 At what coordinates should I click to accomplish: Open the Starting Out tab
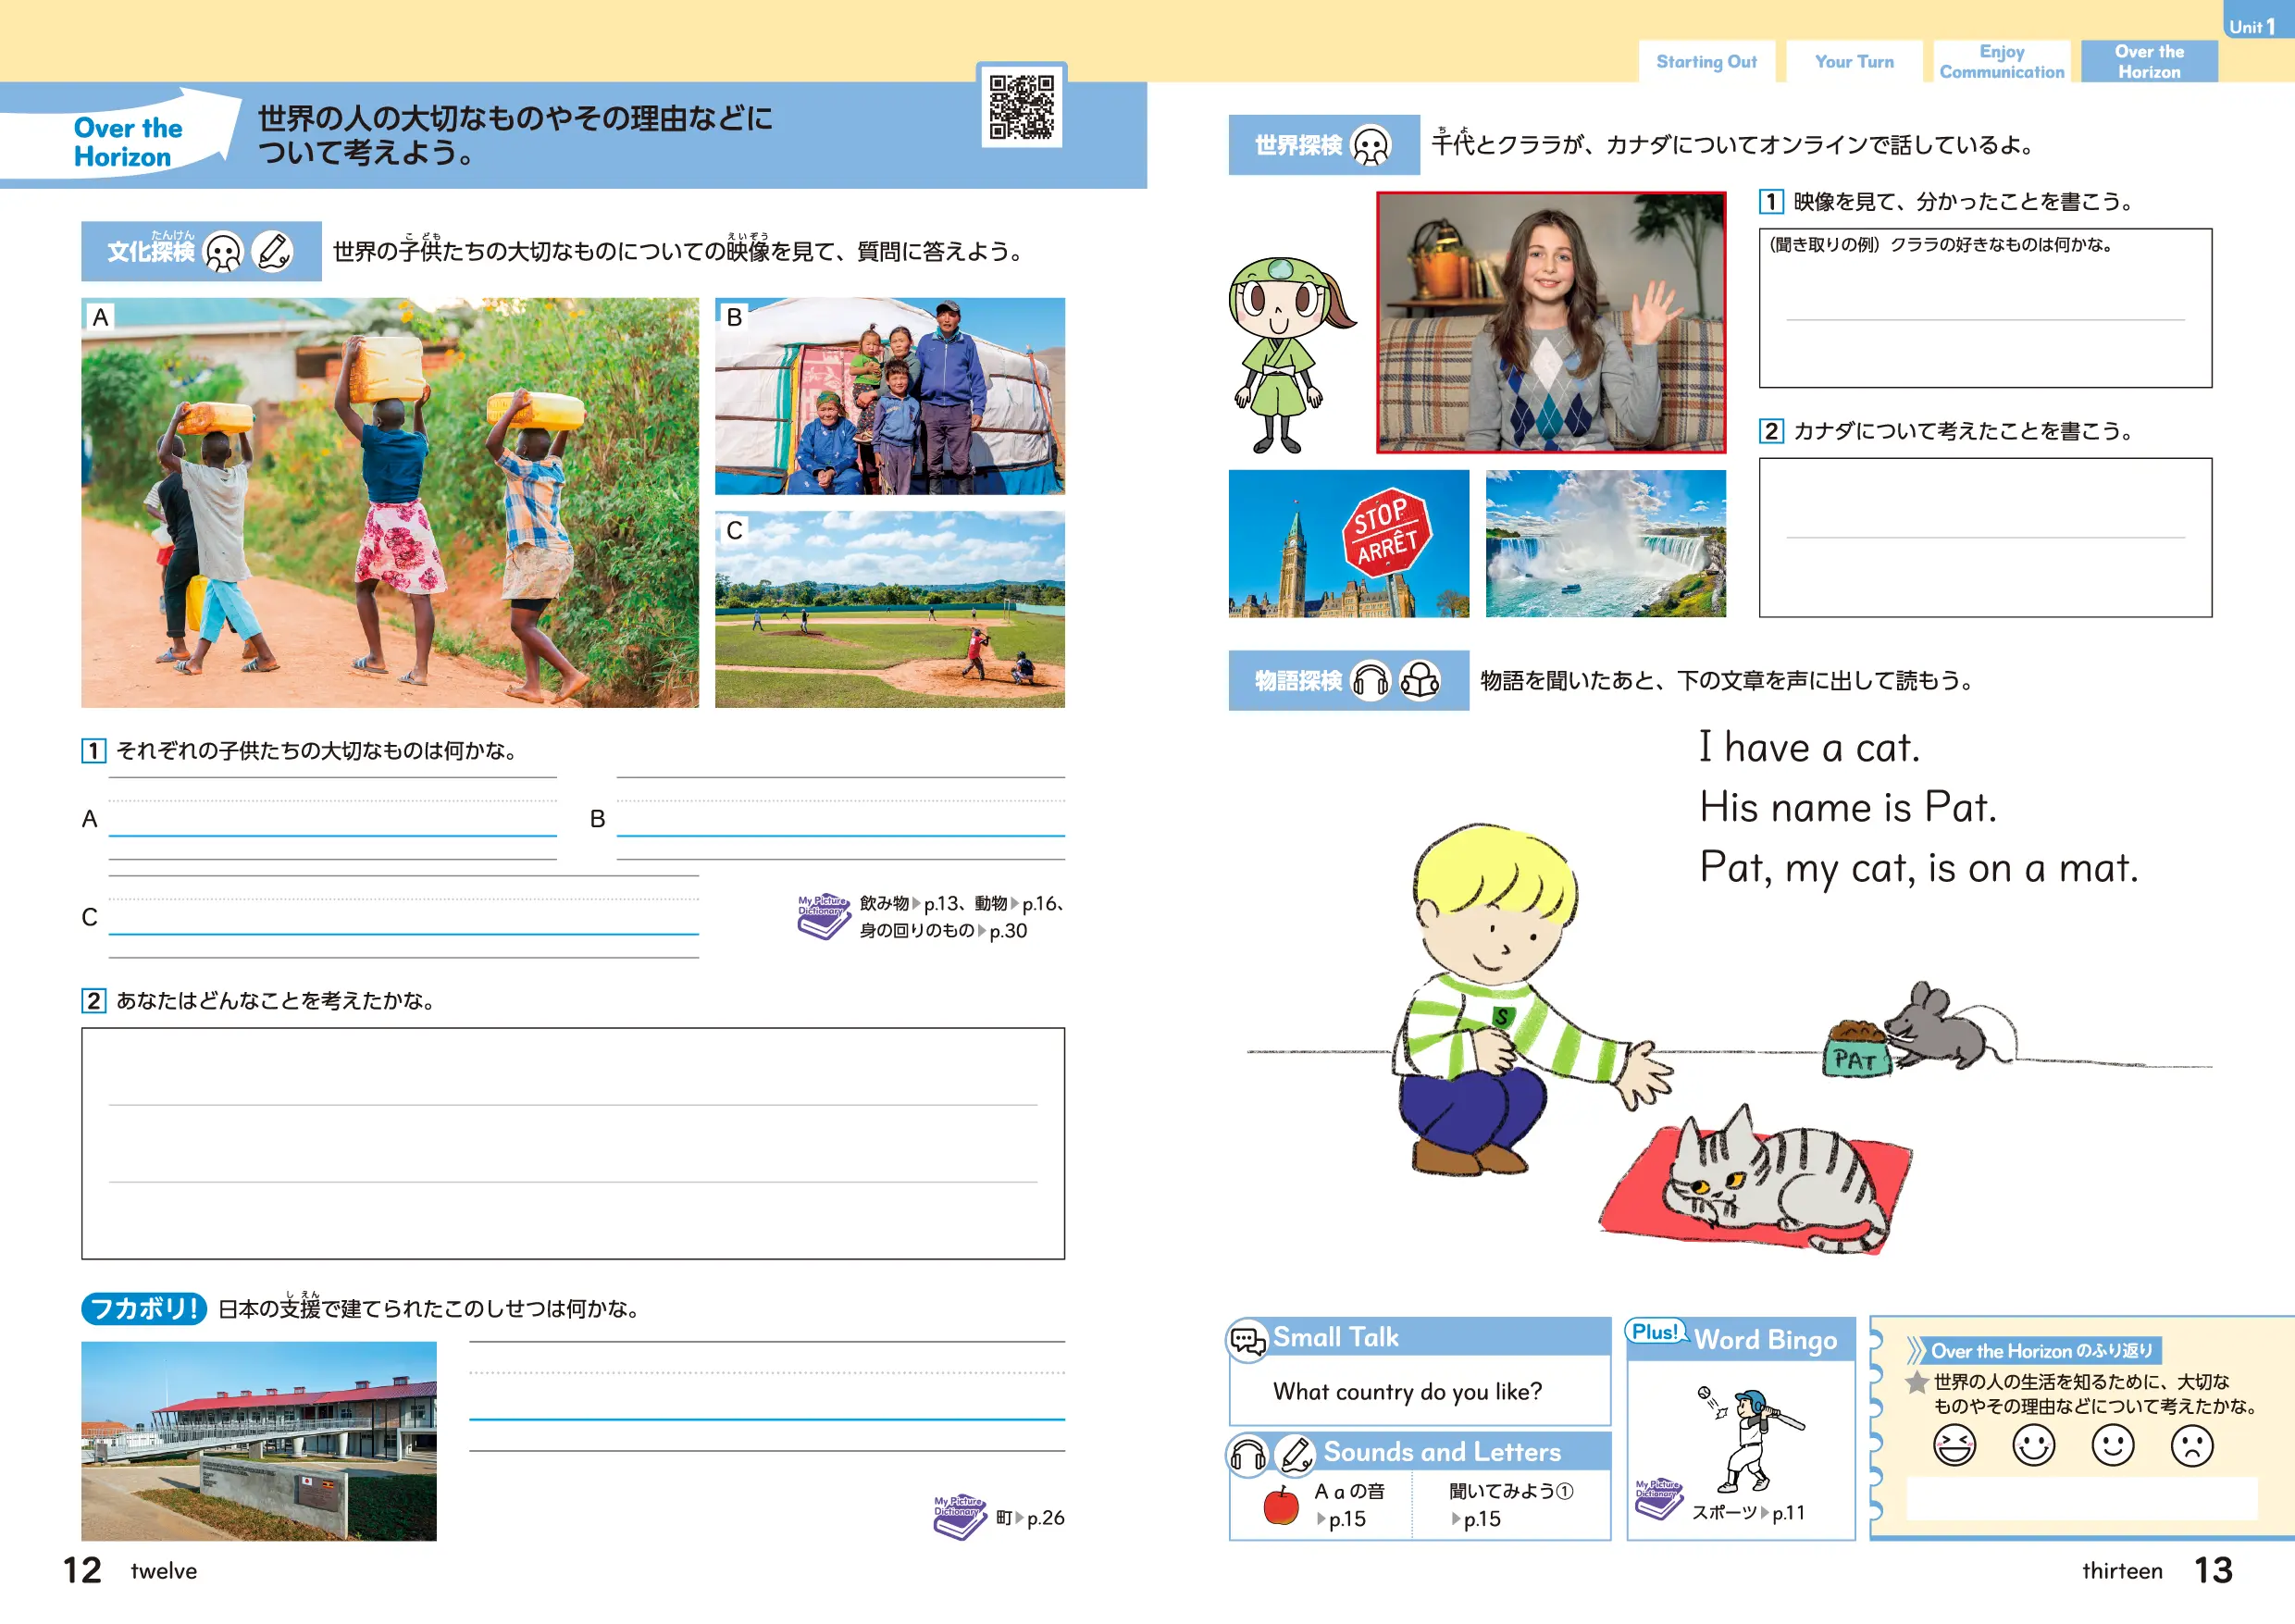(x=1706, y=62)
